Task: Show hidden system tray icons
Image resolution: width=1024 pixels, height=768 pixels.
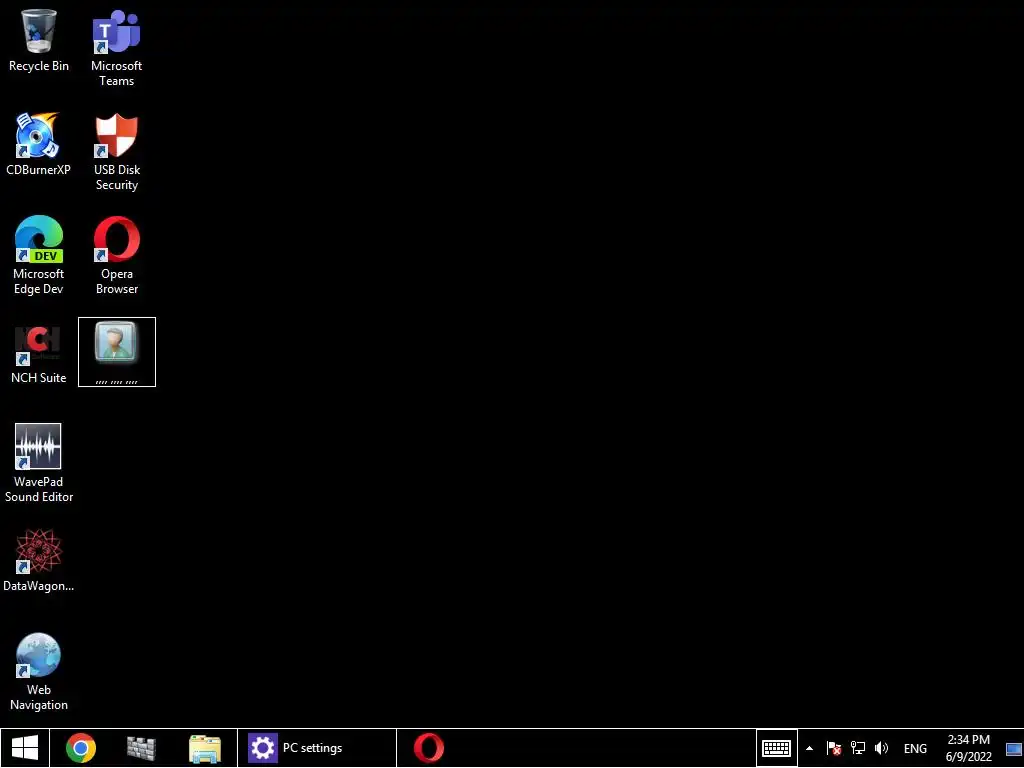Action: click(809, 748)
